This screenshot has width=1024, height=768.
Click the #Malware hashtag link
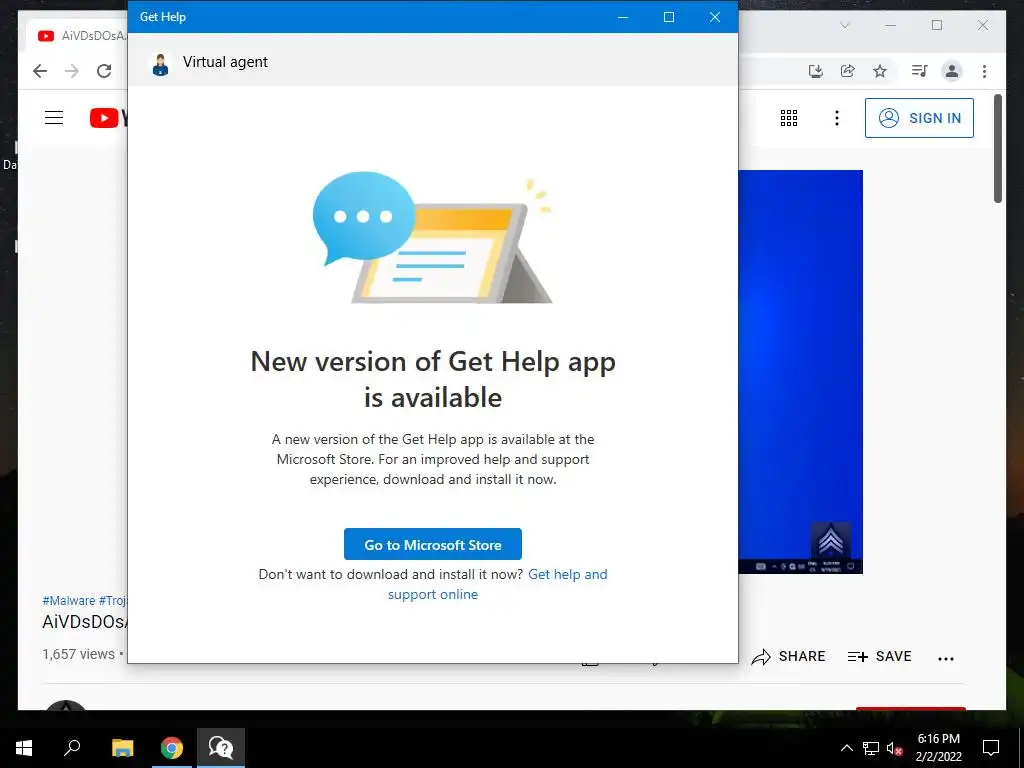pyautogui.click(x=69, y=600)
